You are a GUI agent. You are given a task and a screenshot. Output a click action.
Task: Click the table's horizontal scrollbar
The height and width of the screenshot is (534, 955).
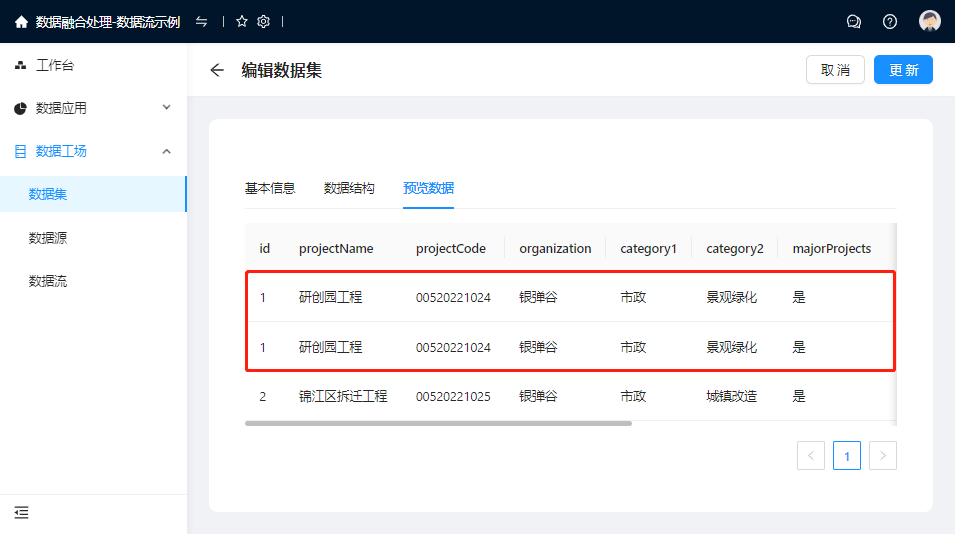438,423
